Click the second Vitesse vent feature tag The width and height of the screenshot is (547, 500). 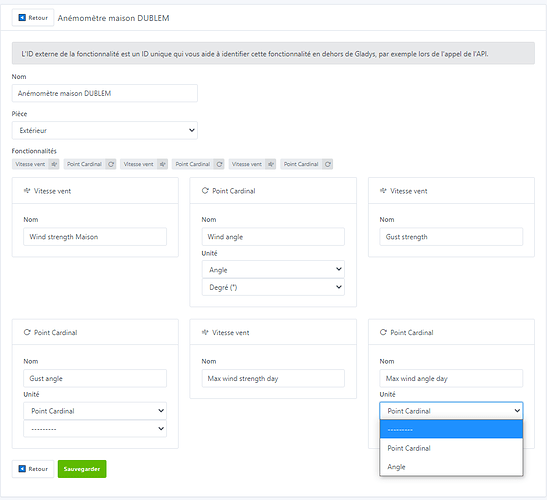(144, 164)
